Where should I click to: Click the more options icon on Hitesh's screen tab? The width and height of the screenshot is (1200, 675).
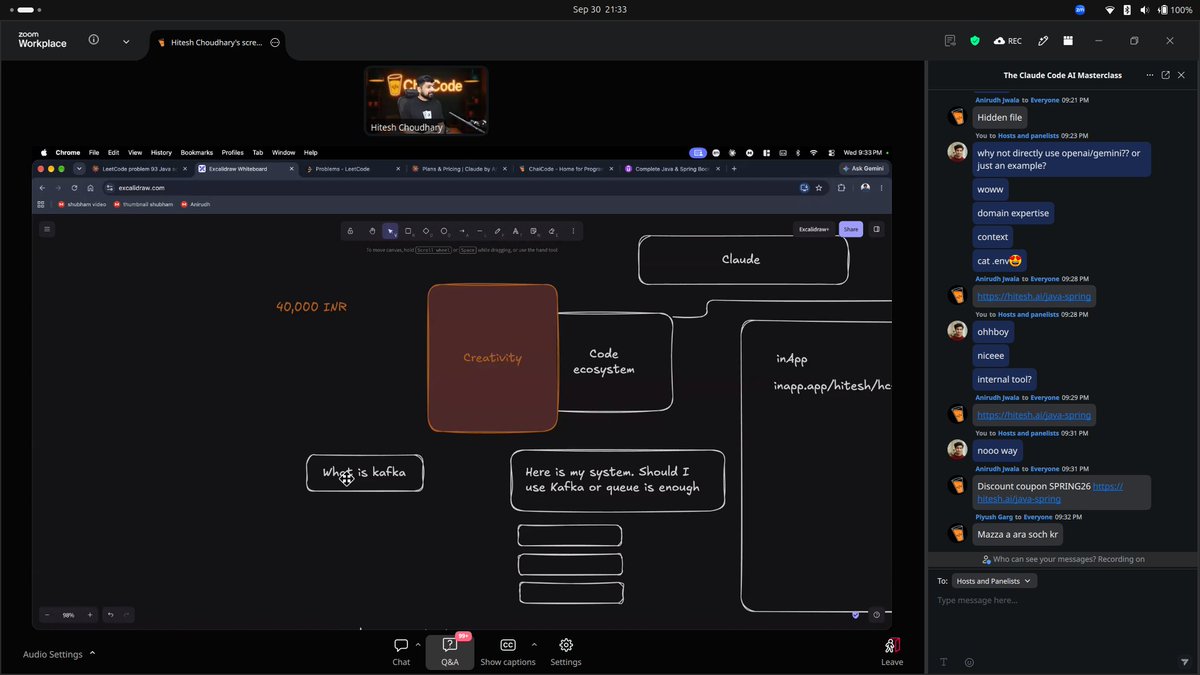coord(274,43)
